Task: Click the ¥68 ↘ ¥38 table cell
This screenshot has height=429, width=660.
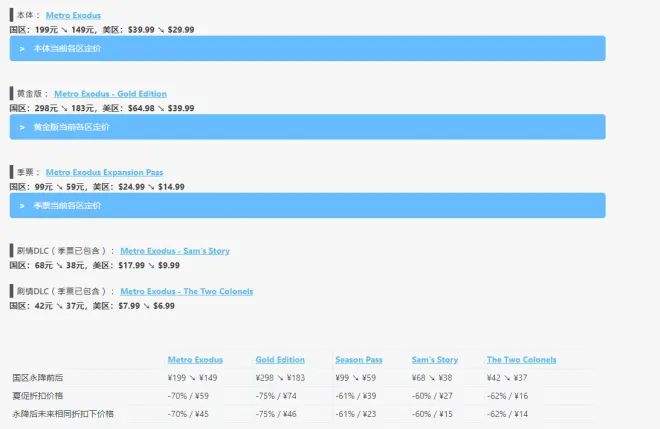Action: [432, 378]
